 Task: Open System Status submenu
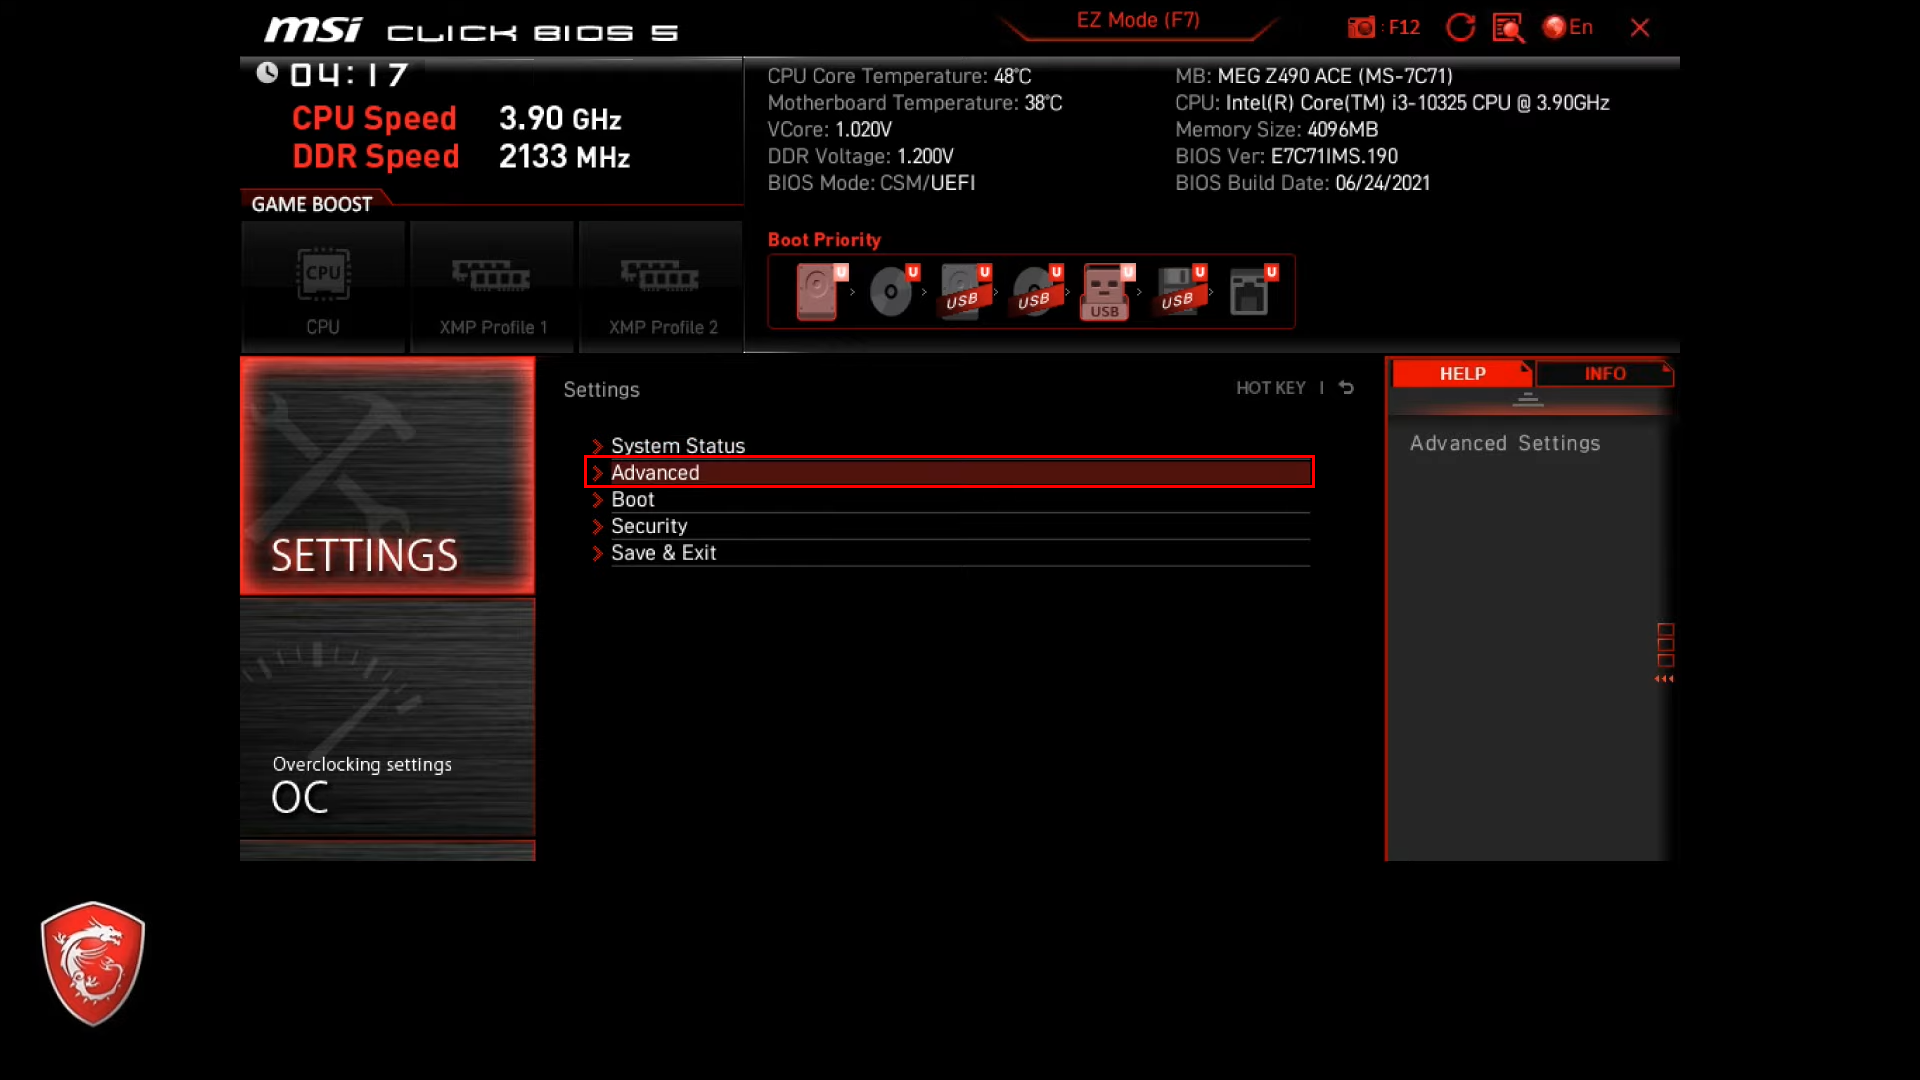tap(949, 446)
